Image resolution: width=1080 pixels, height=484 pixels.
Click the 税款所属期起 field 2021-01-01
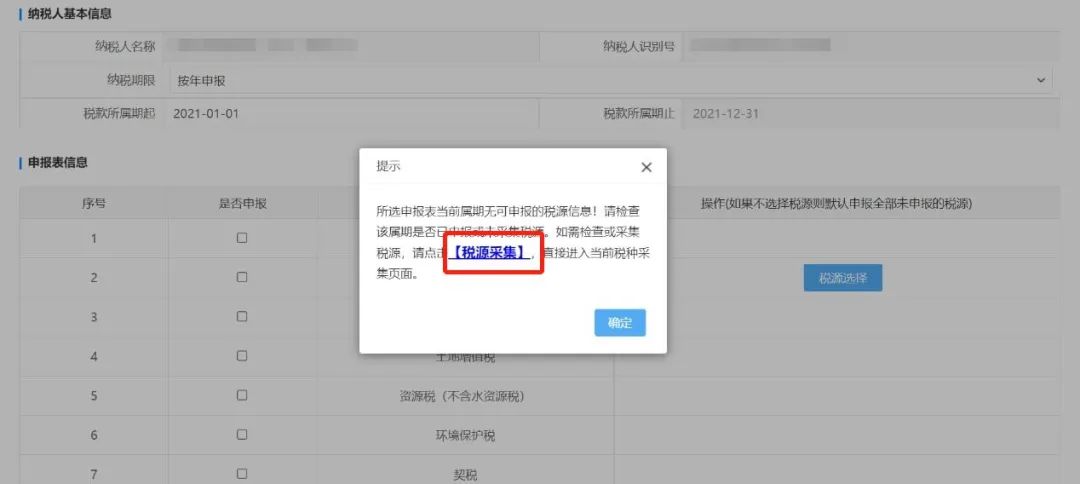pos(351,114)
